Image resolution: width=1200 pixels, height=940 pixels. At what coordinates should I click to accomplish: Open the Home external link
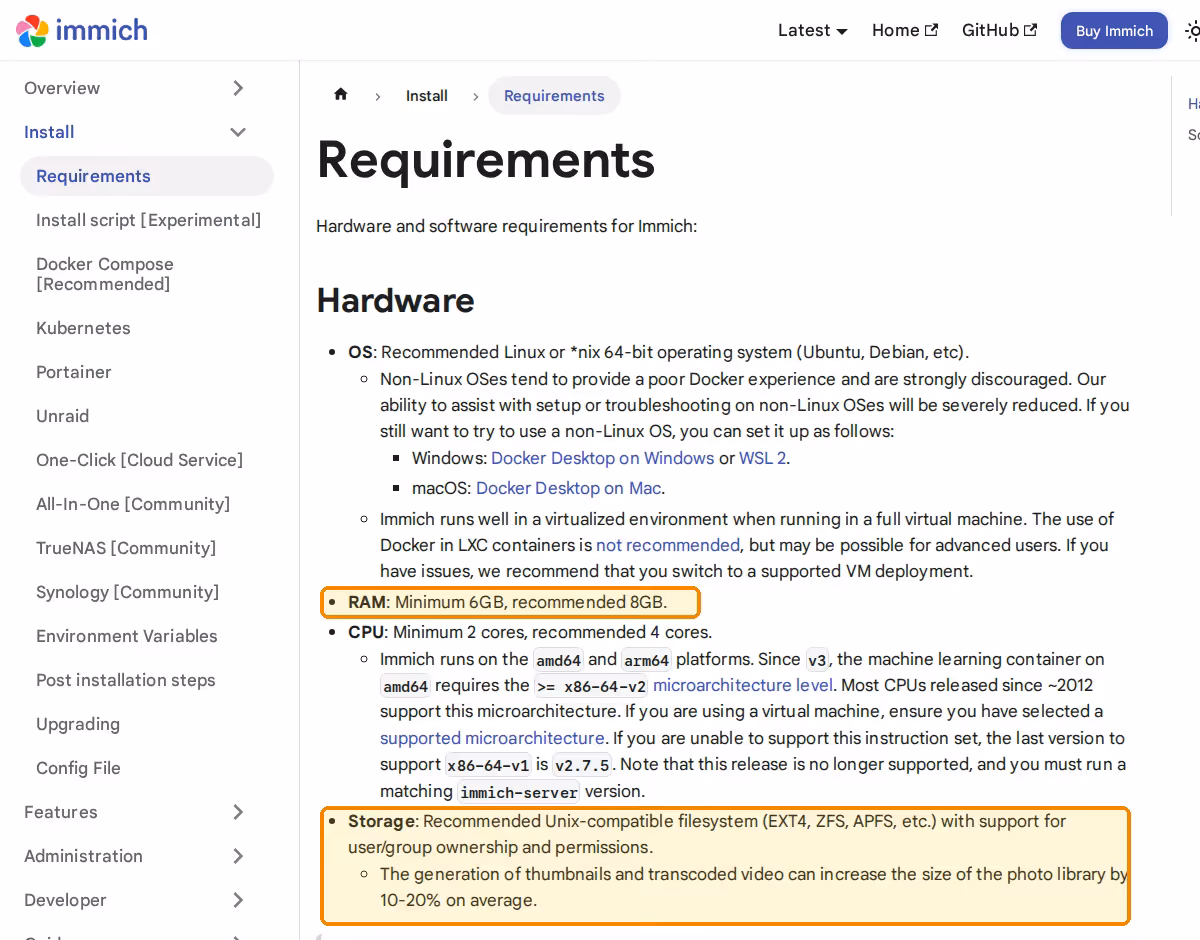[x=904, y=30]
